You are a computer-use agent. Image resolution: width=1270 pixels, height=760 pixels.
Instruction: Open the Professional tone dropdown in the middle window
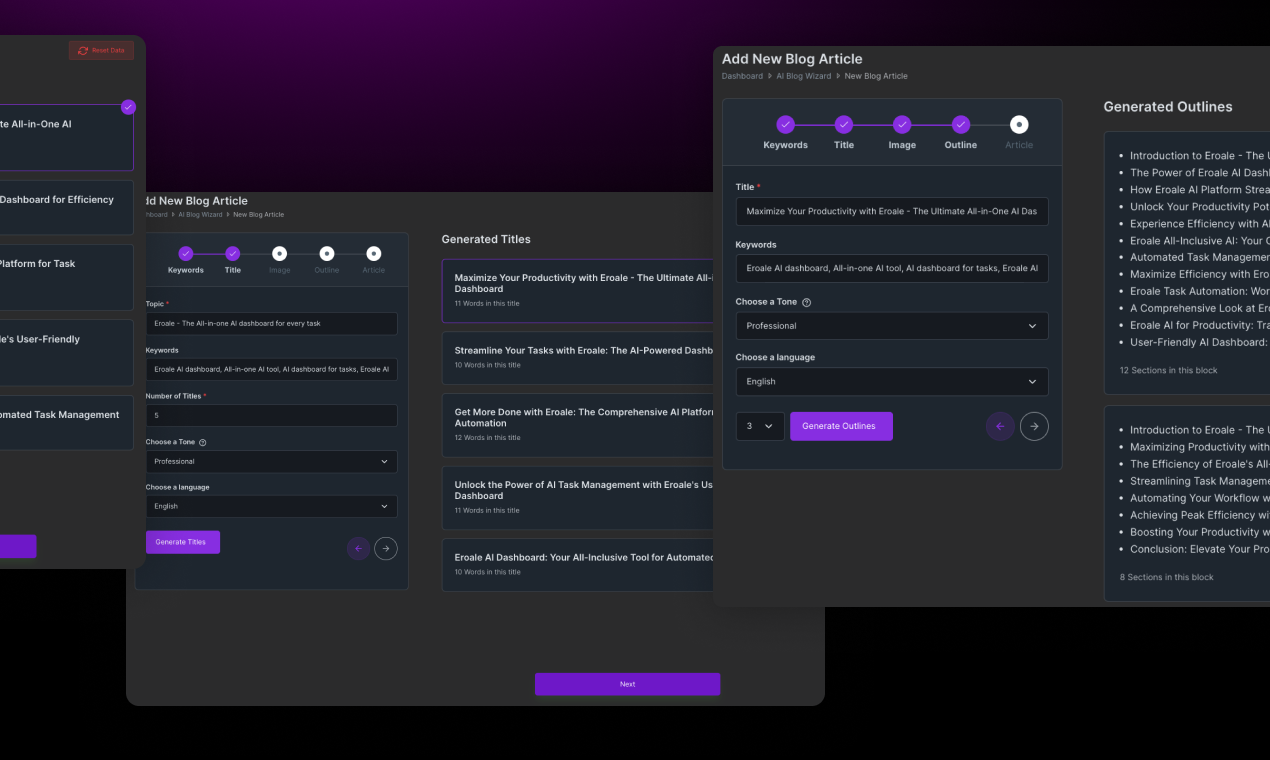point(271,462)
